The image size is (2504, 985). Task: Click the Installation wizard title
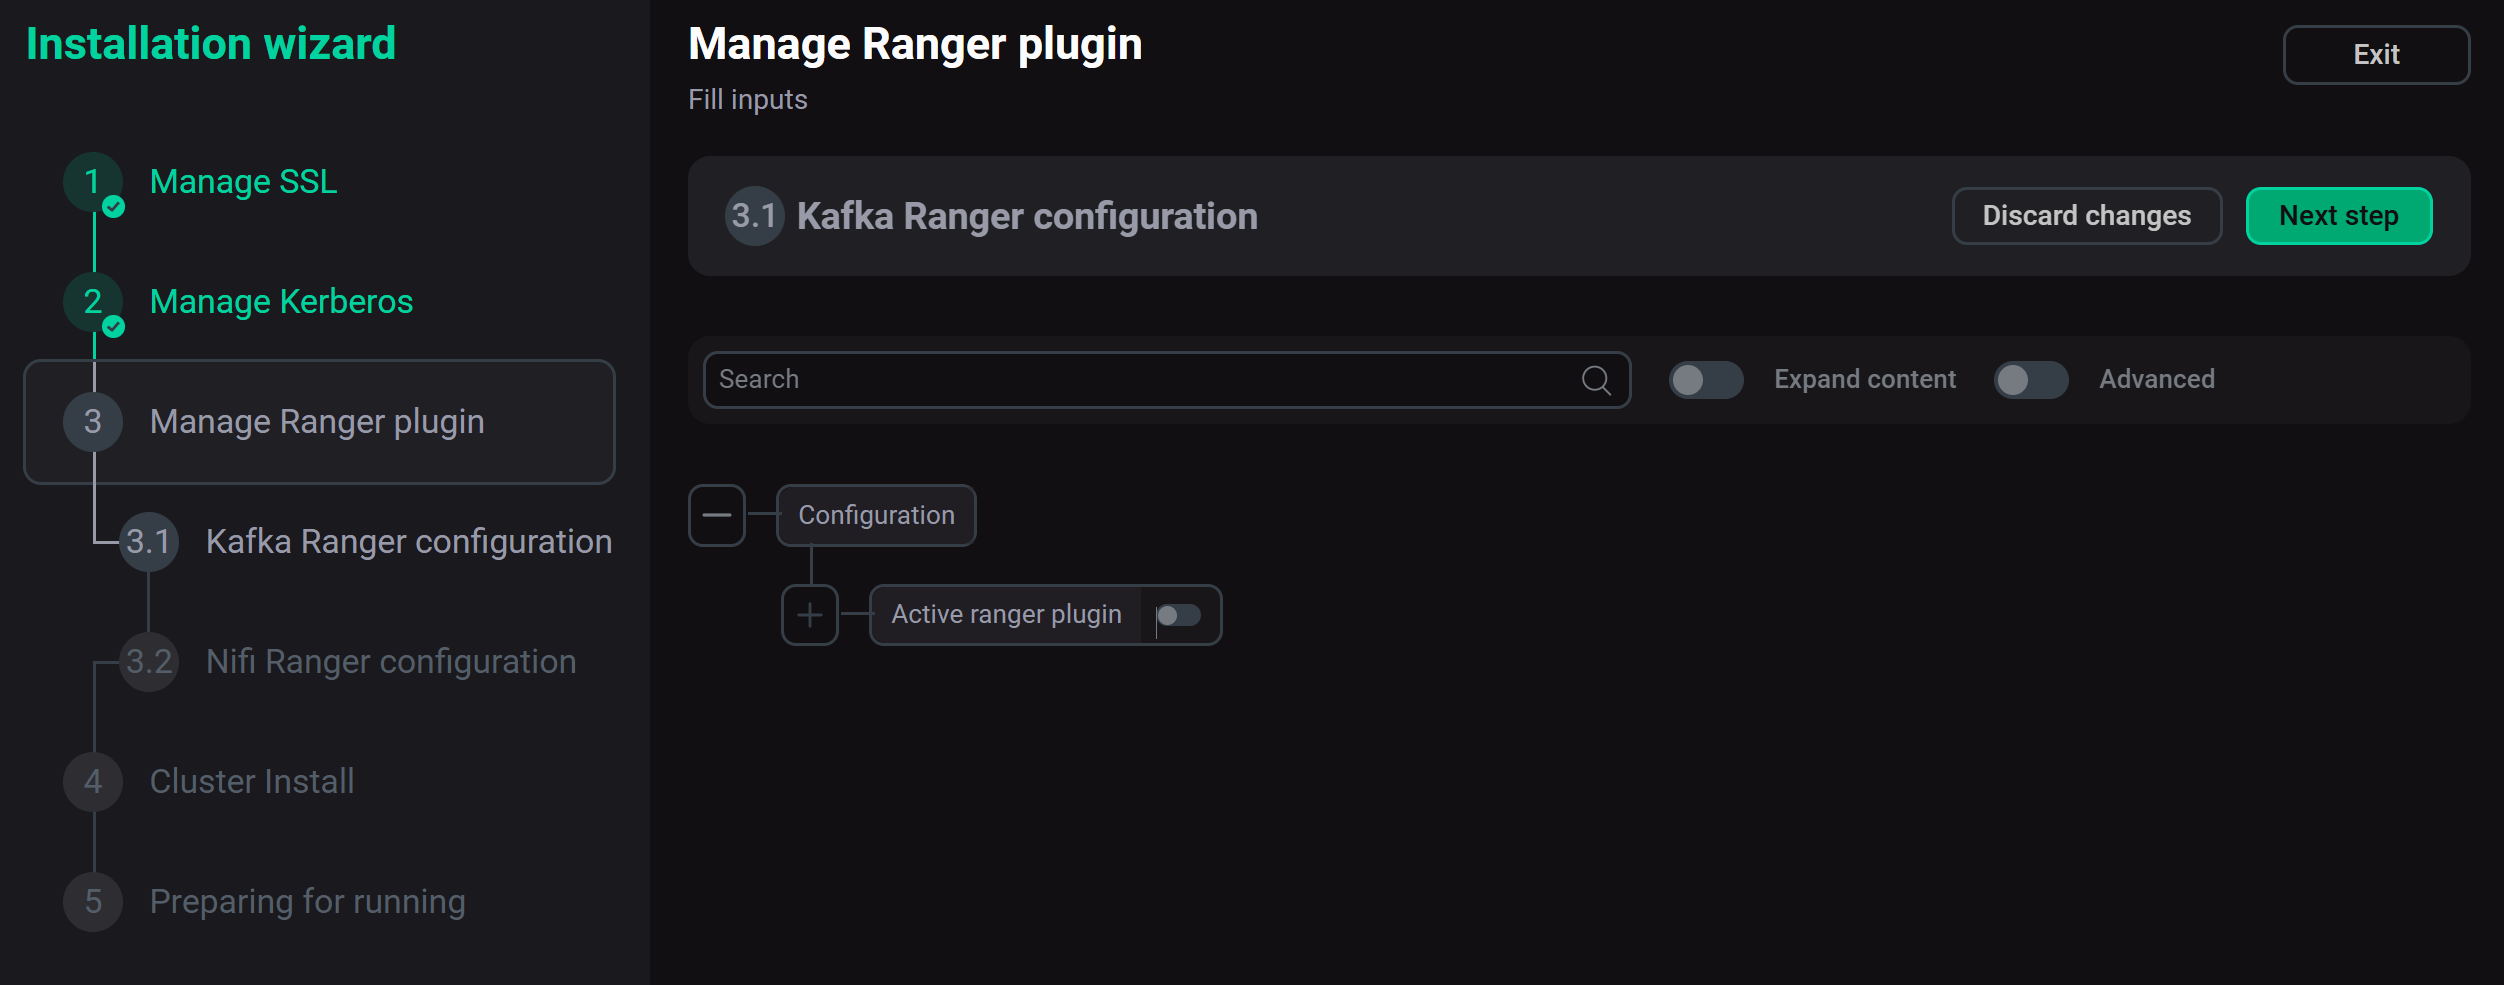(211, 45)
